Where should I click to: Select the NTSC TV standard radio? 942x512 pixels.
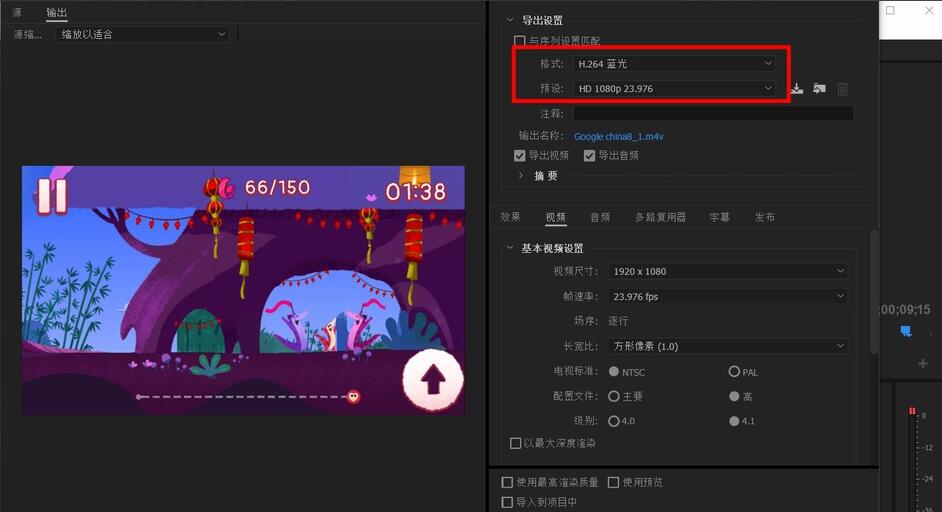click(x=613, y=372)
